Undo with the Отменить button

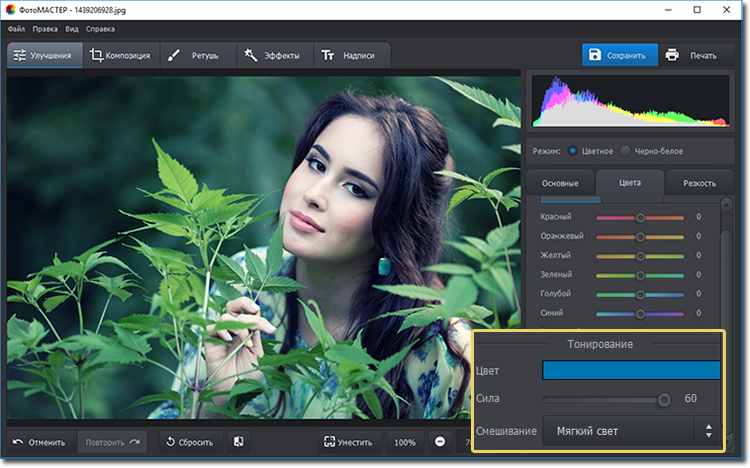tap(38, 442)
